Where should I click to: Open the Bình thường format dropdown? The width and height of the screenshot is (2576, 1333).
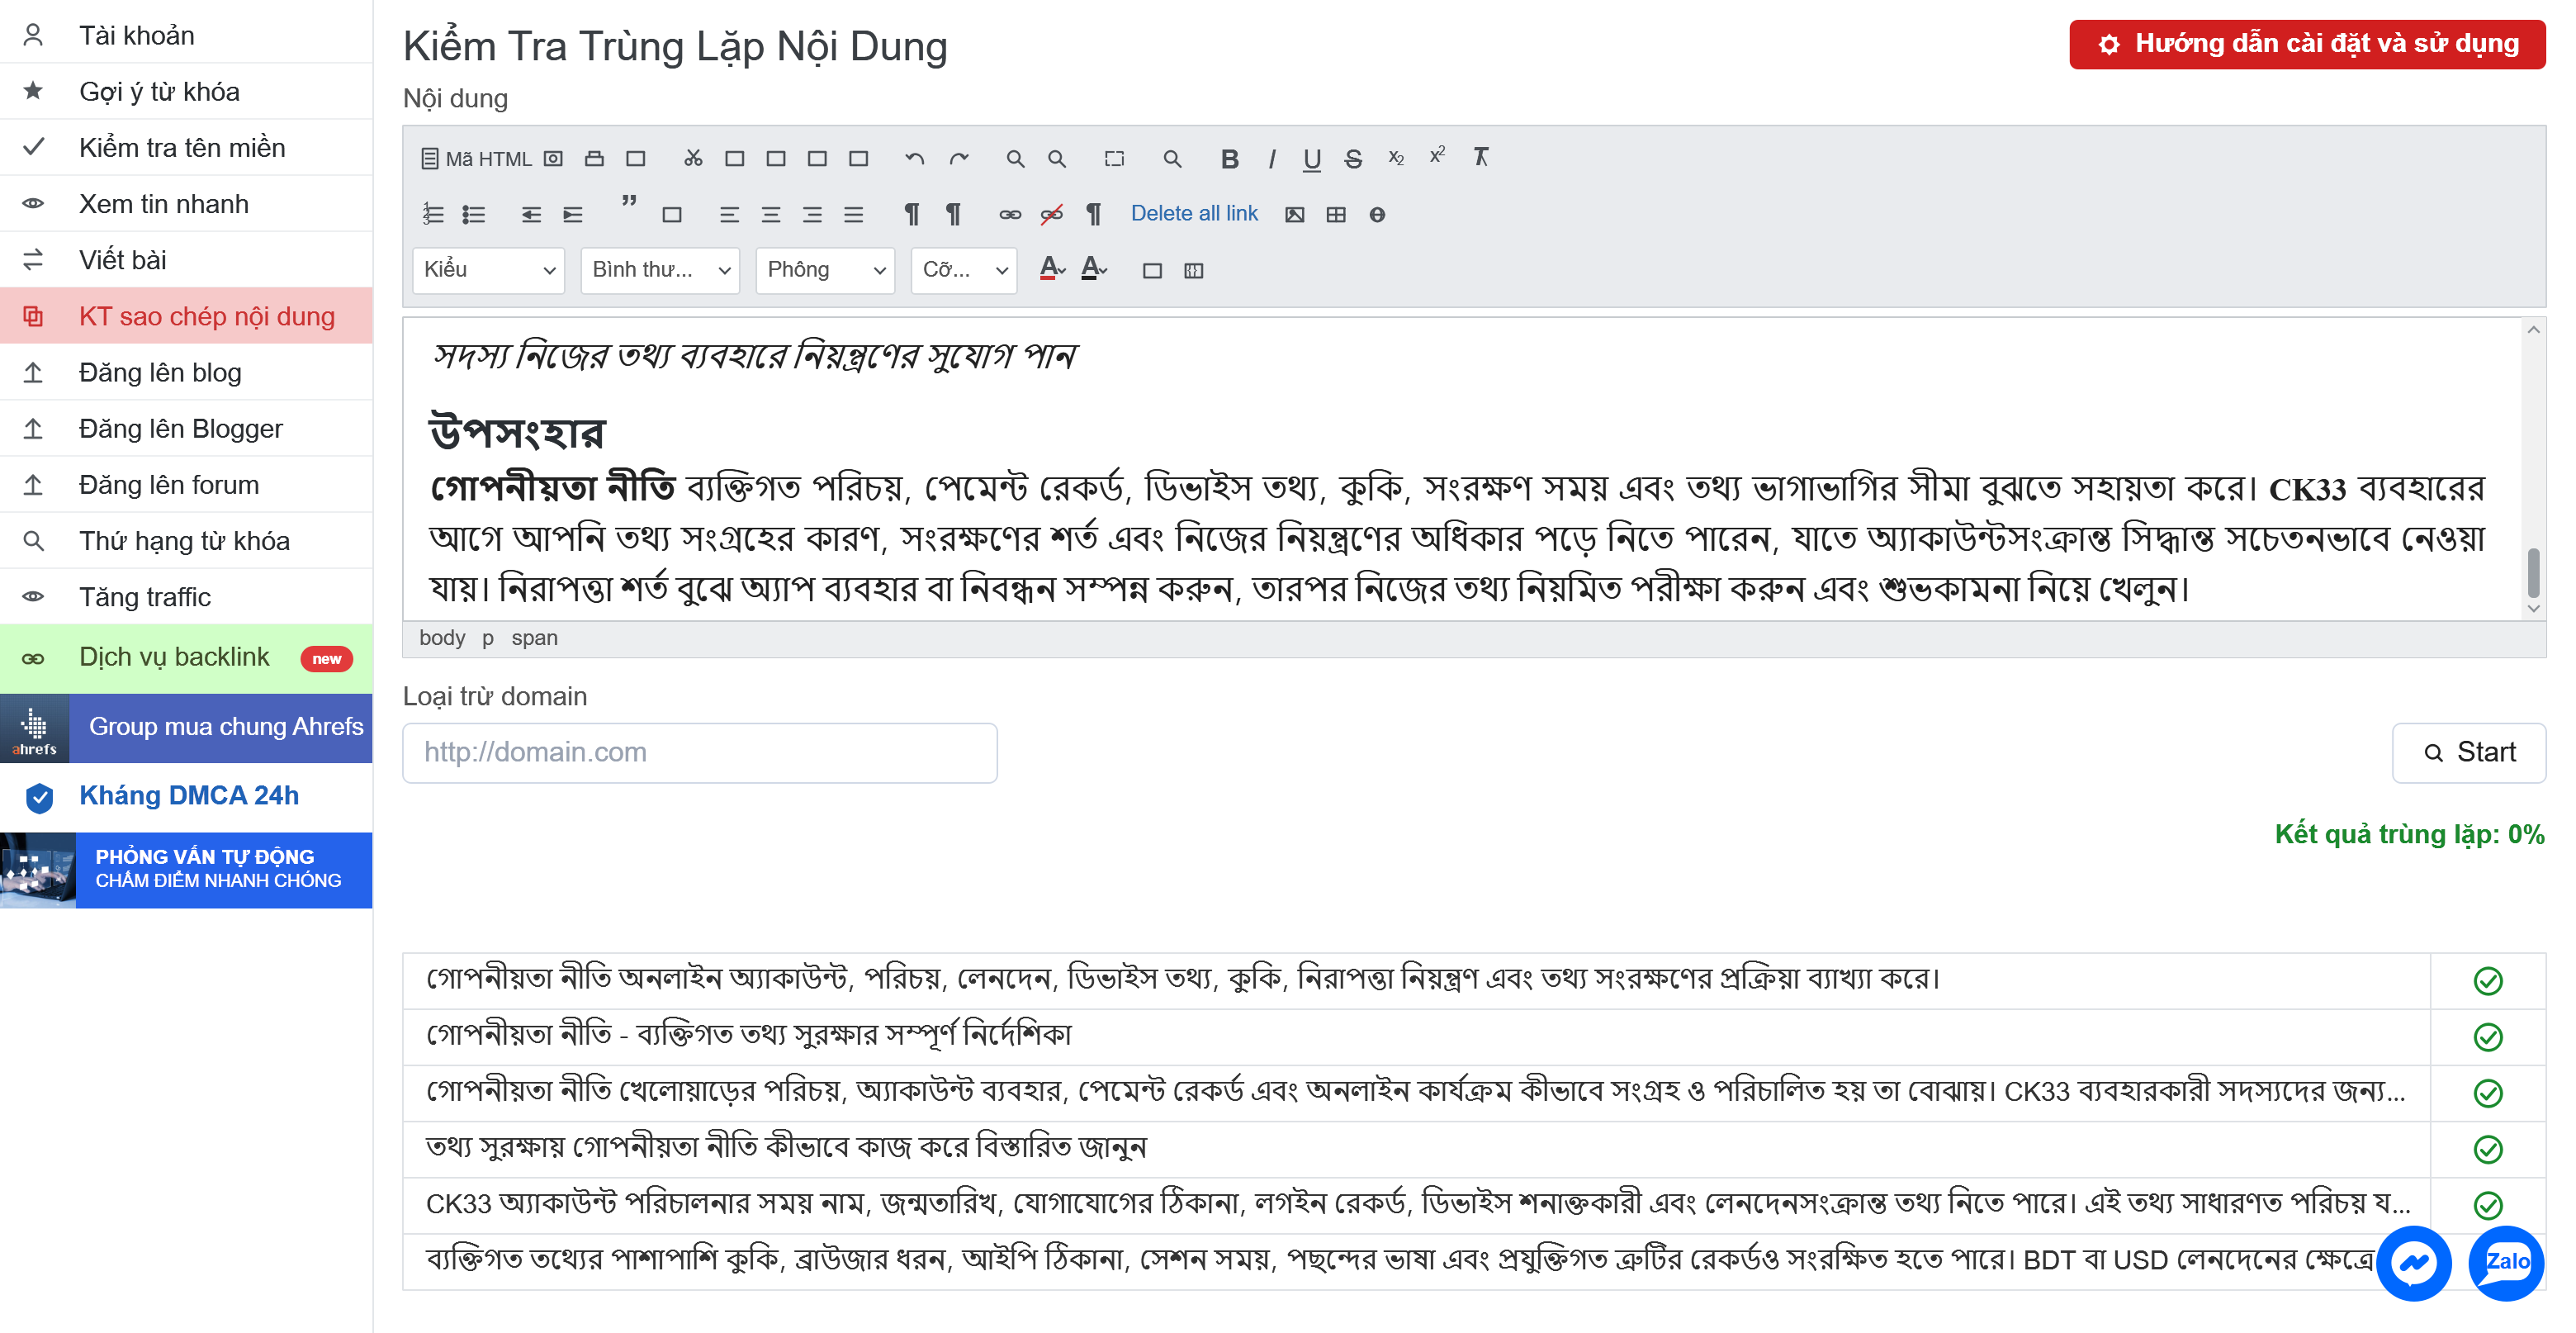[x=660, y=270]
